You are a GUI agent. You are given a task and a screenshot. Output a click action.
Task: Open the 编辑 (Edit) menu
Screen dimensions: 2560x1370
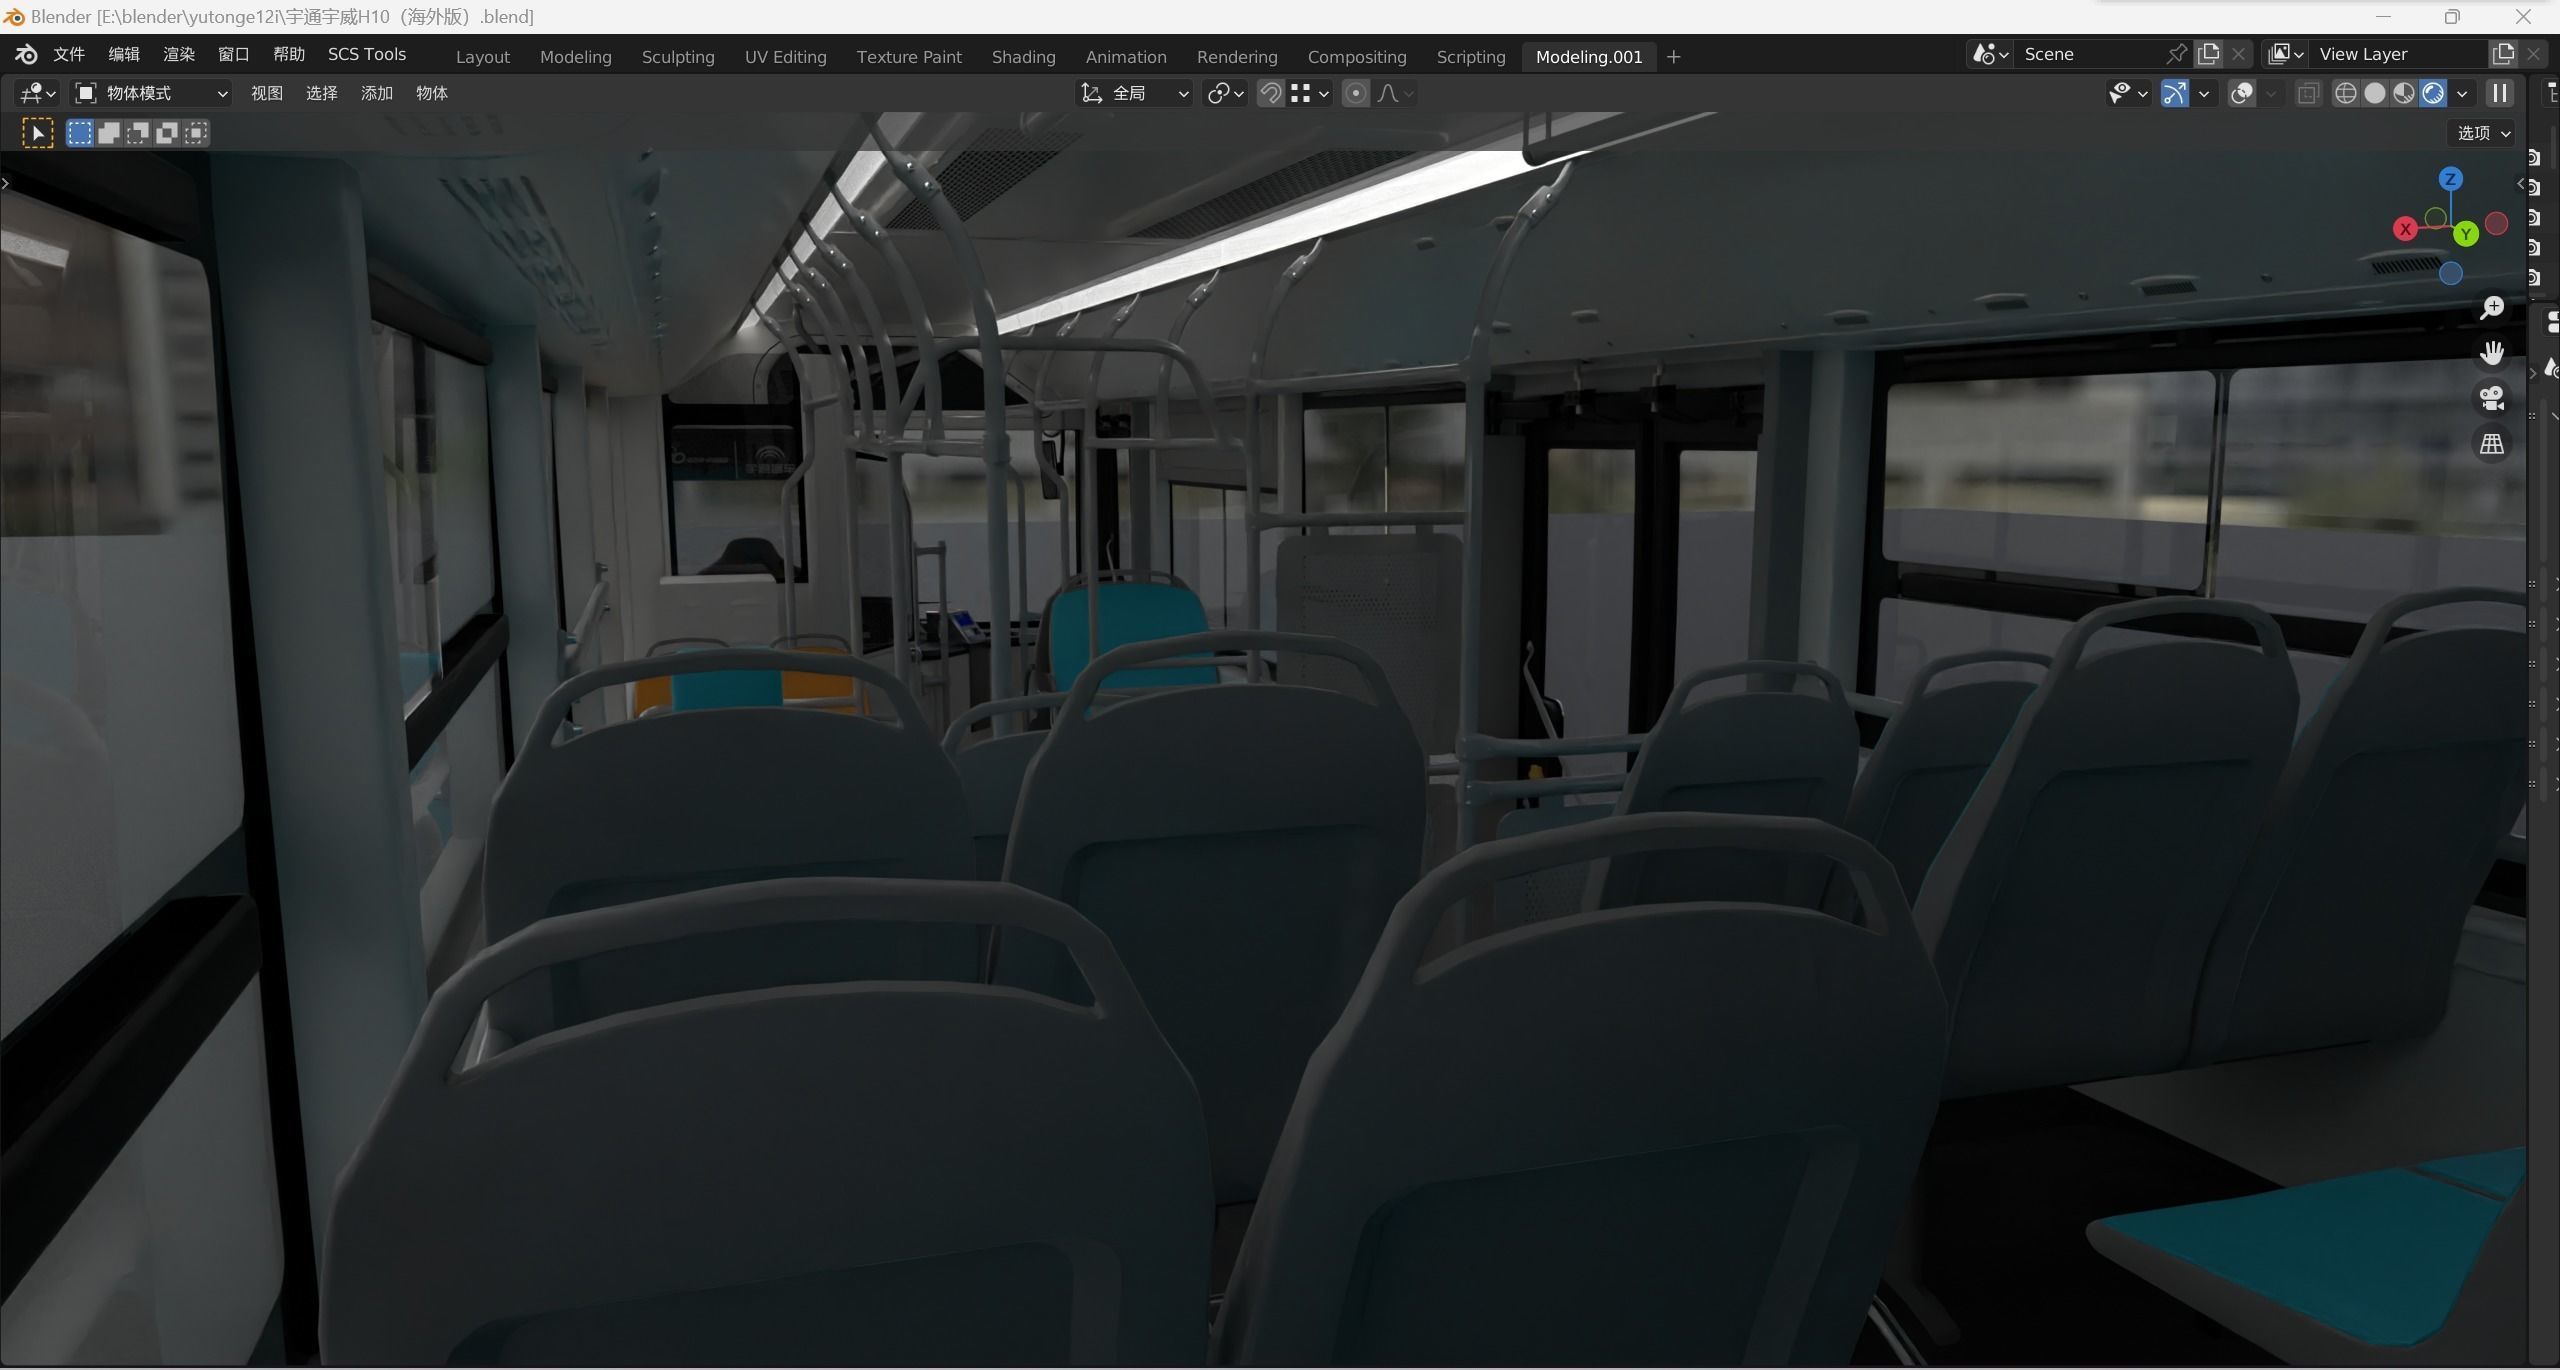click(124, 54)
